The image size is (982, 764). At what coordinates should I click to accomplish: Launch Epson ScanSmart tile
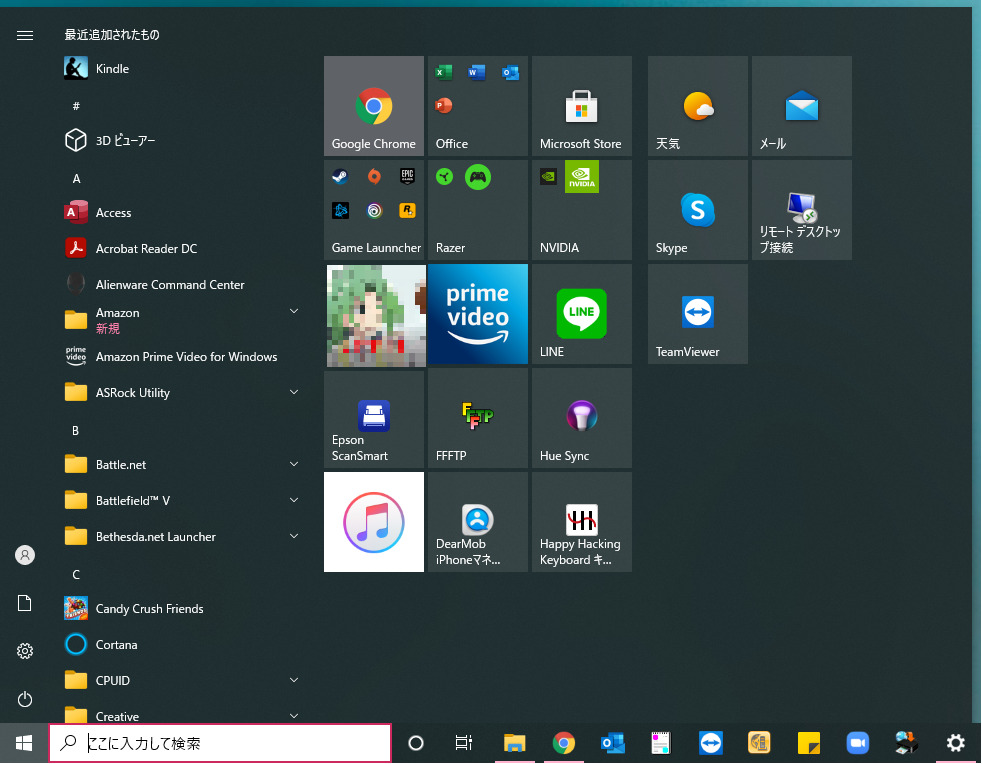(x=374, y=418)
